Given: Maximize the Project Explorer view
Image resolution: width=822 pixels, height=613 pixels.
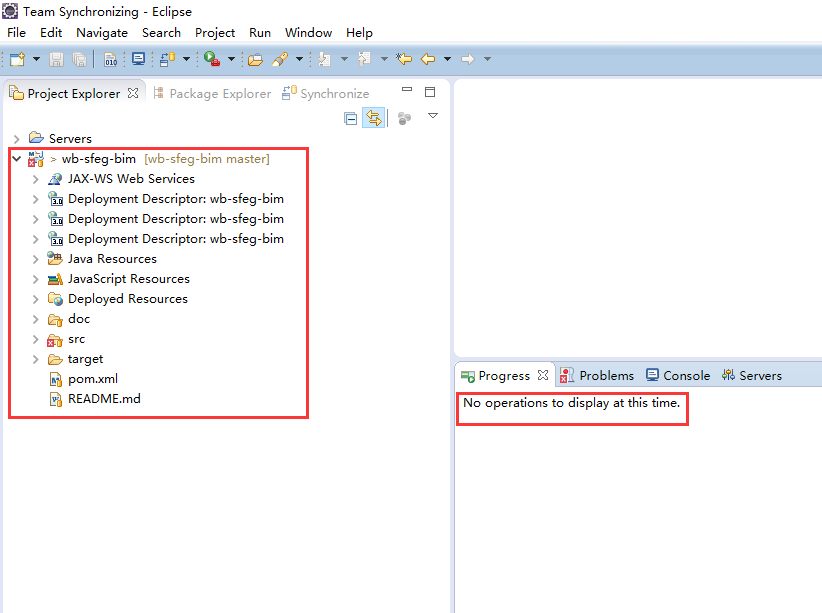Looking at the screenshot, I should pyautogui.click(x=430, y=92).
